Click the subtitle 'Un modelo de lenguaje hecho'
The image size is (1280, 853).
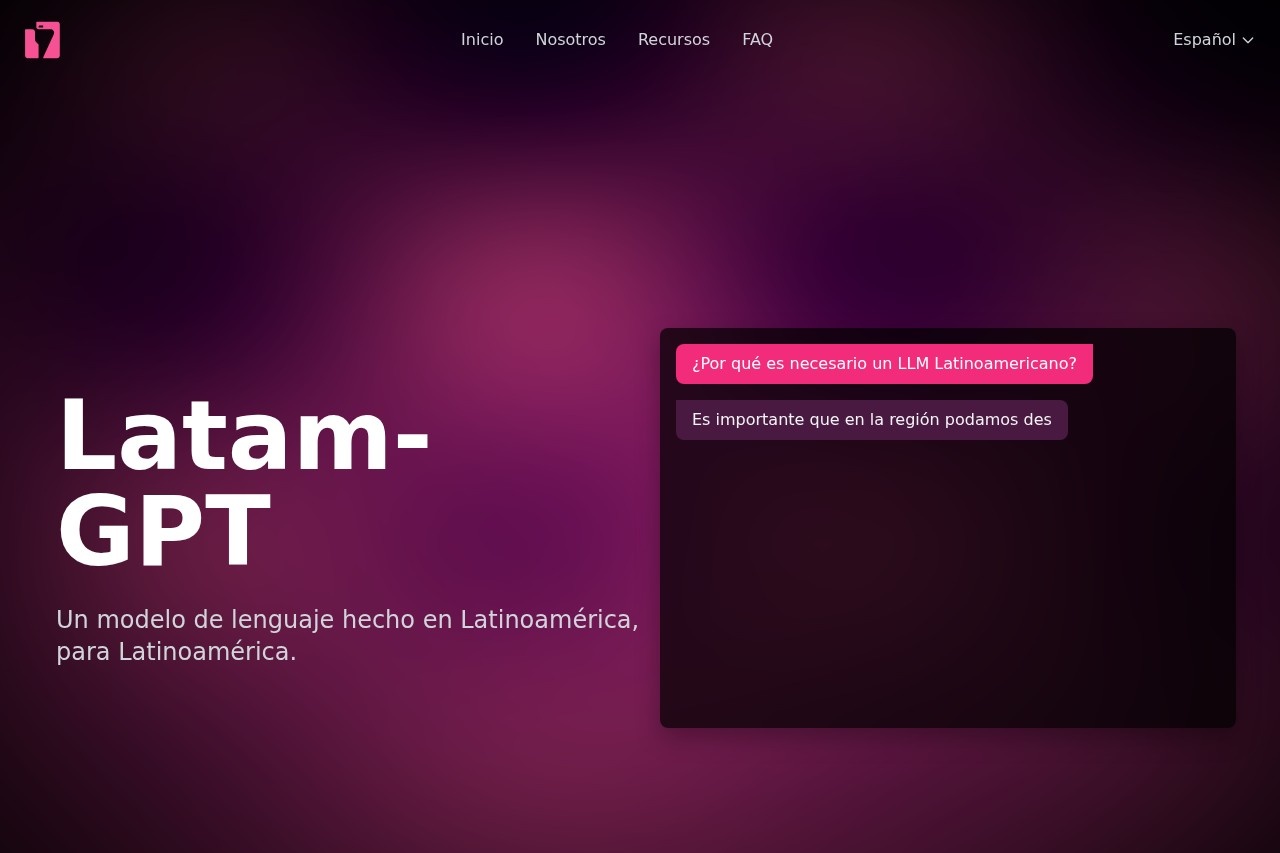(347, 635)
